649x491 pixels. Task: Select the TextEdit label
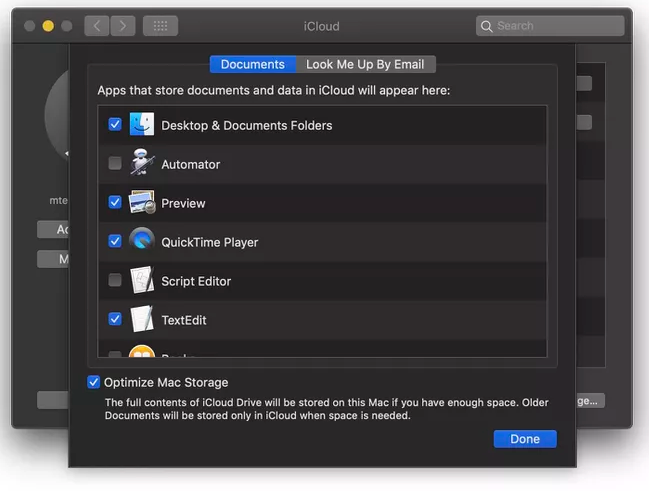[x=184, y=320]
